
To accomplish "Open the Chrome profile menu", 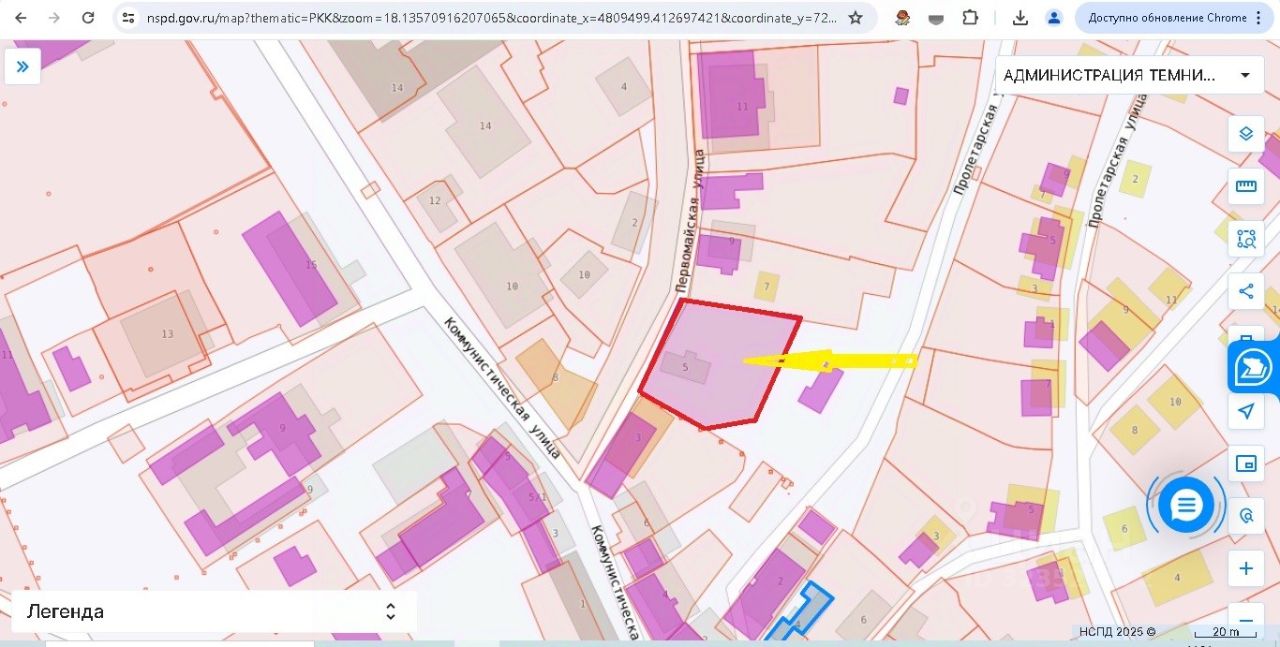I will tap(1054, 18).
